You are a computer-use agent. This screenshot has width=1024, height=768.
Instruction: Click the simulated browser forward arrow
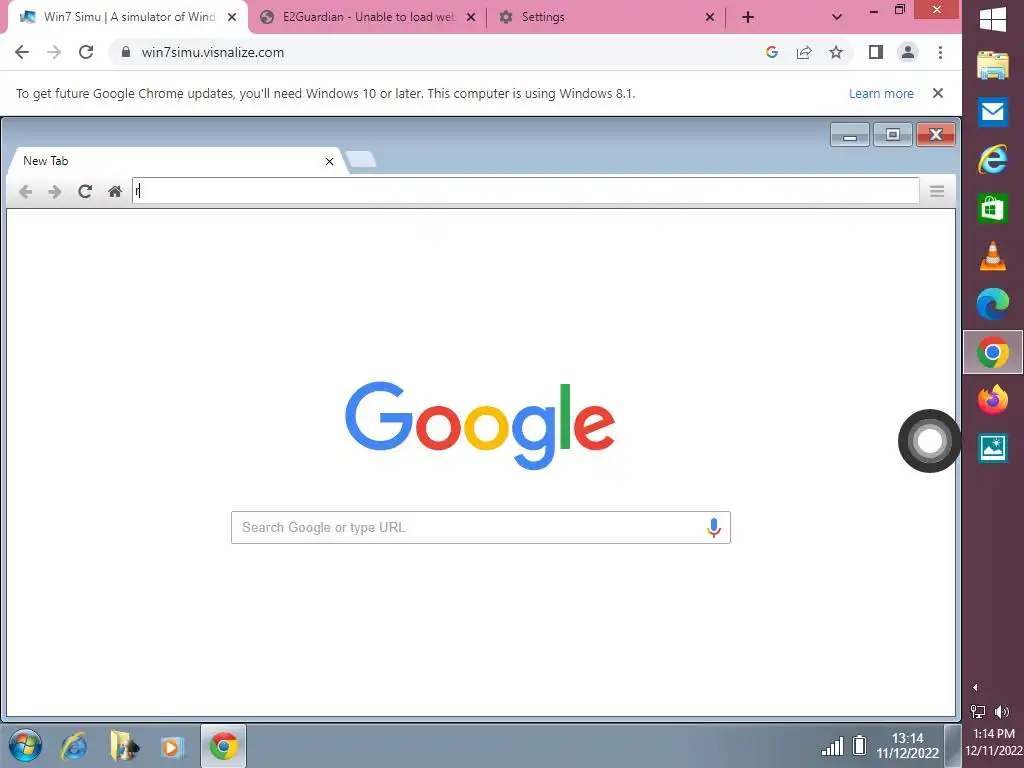[55, 191]
